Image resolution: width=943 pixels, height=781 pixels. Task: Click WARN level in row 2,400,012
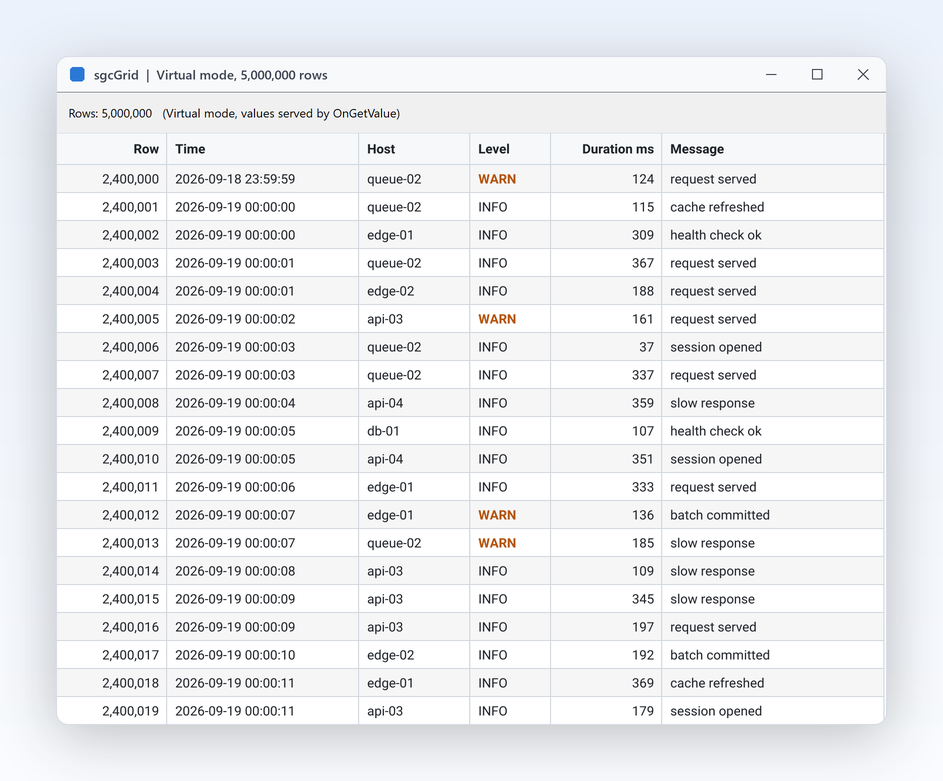tap(497, 515)
